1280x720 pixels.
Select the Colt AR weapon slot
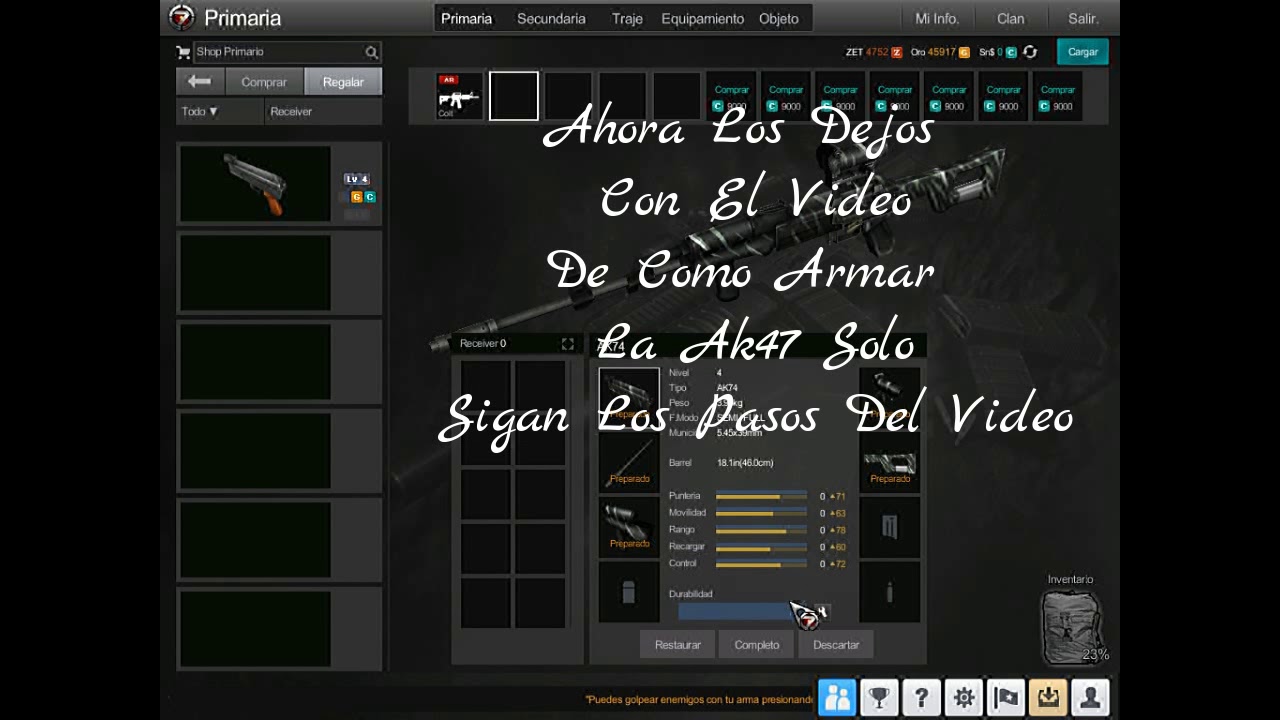(459, 96)
